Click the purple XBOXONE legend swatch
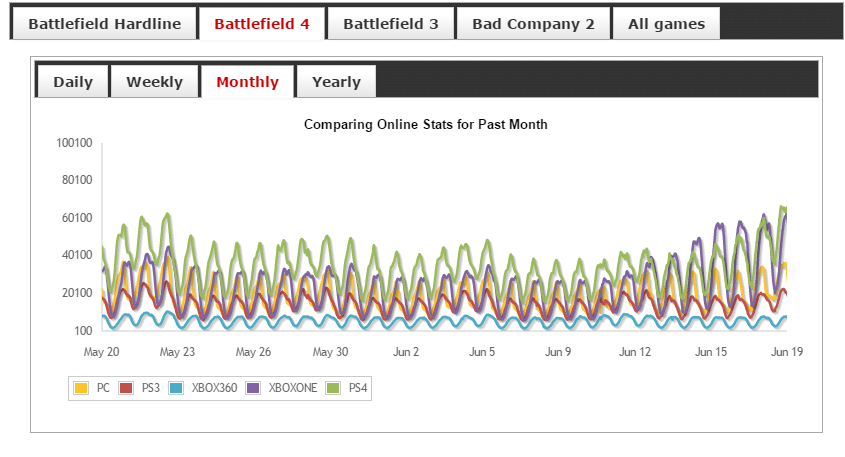This screenshot has height=457, width=845. pos(253,387)
